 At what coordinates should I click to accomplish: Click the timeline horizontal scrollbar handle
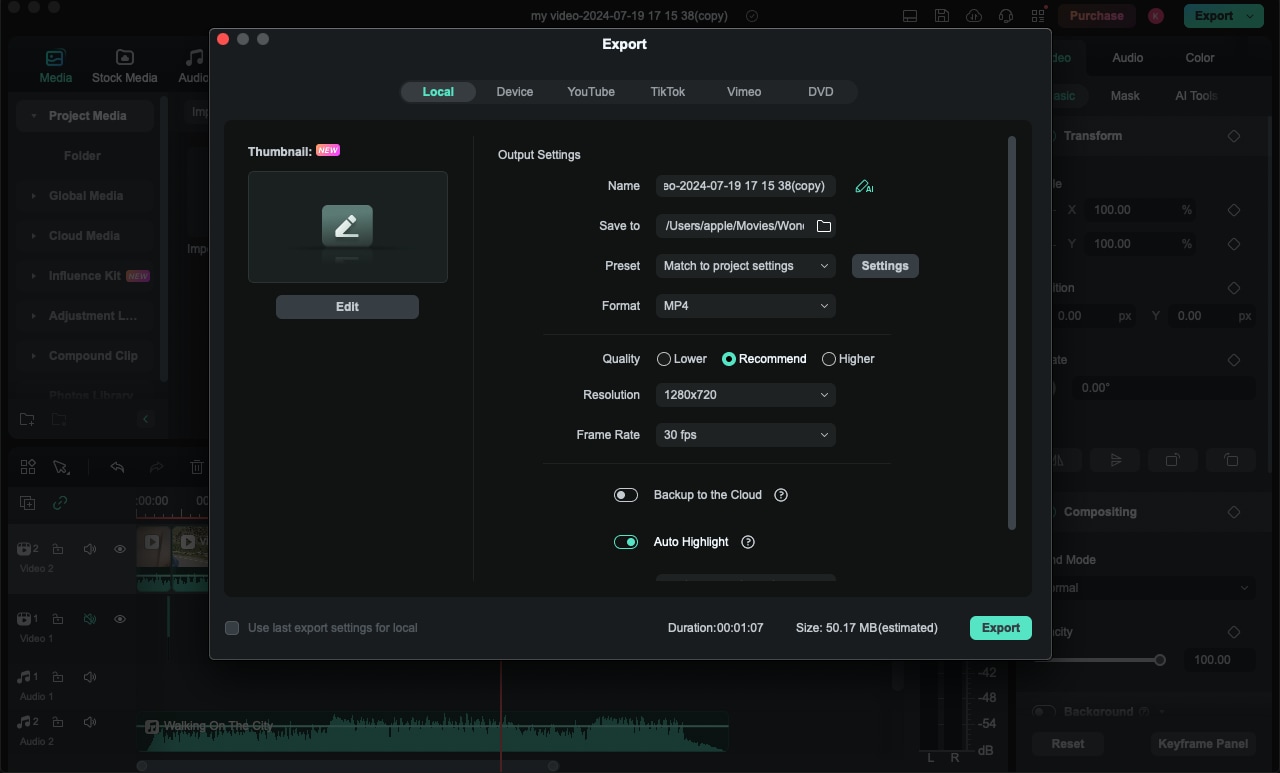(x=348, y=766)
